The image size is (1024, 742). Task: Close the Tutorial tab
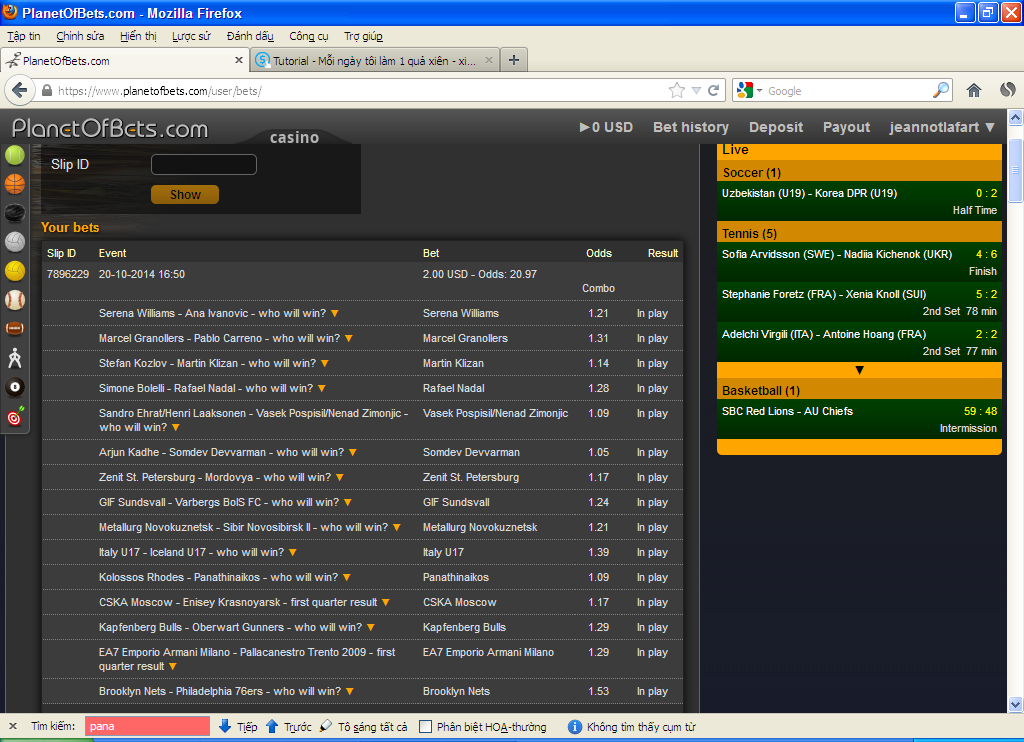488,60
